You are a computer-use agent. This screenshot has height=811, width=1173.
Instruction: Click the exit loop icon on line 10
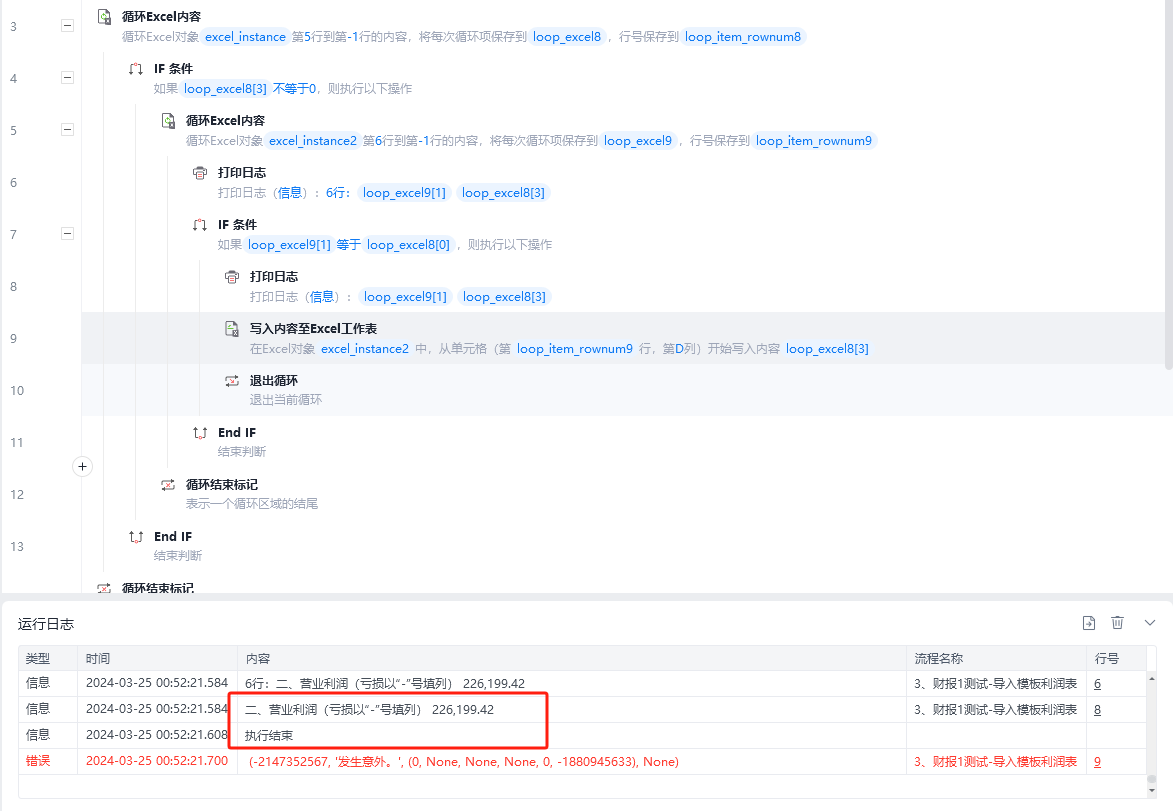(x=232, y=381)
